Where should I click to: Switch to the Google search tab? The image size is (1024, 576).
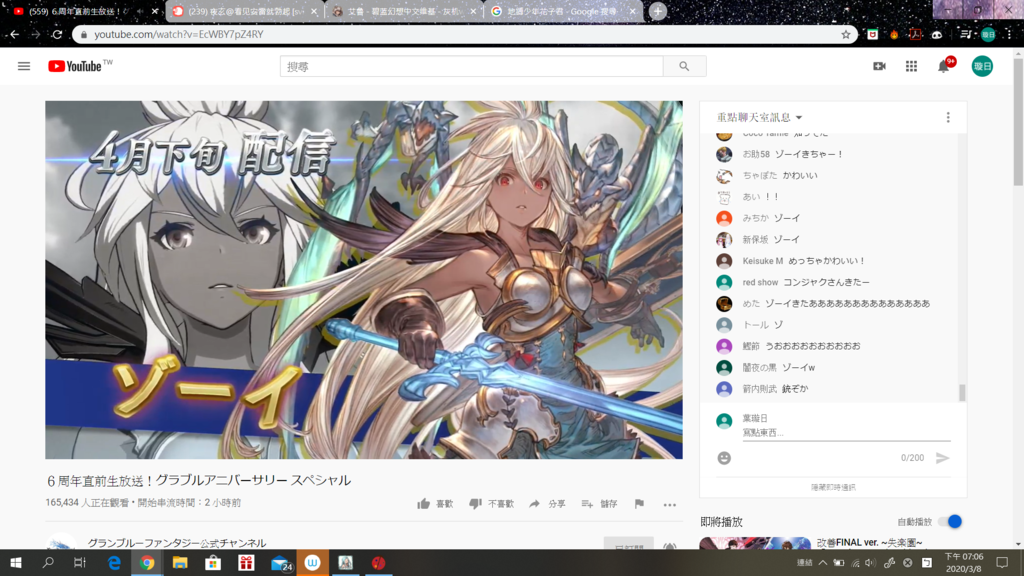click(x=561, y=11)
